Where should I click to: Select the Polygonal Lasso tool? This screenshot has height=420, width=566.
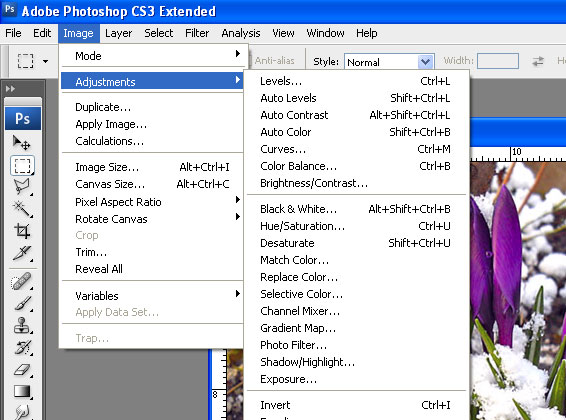(22, 187)
